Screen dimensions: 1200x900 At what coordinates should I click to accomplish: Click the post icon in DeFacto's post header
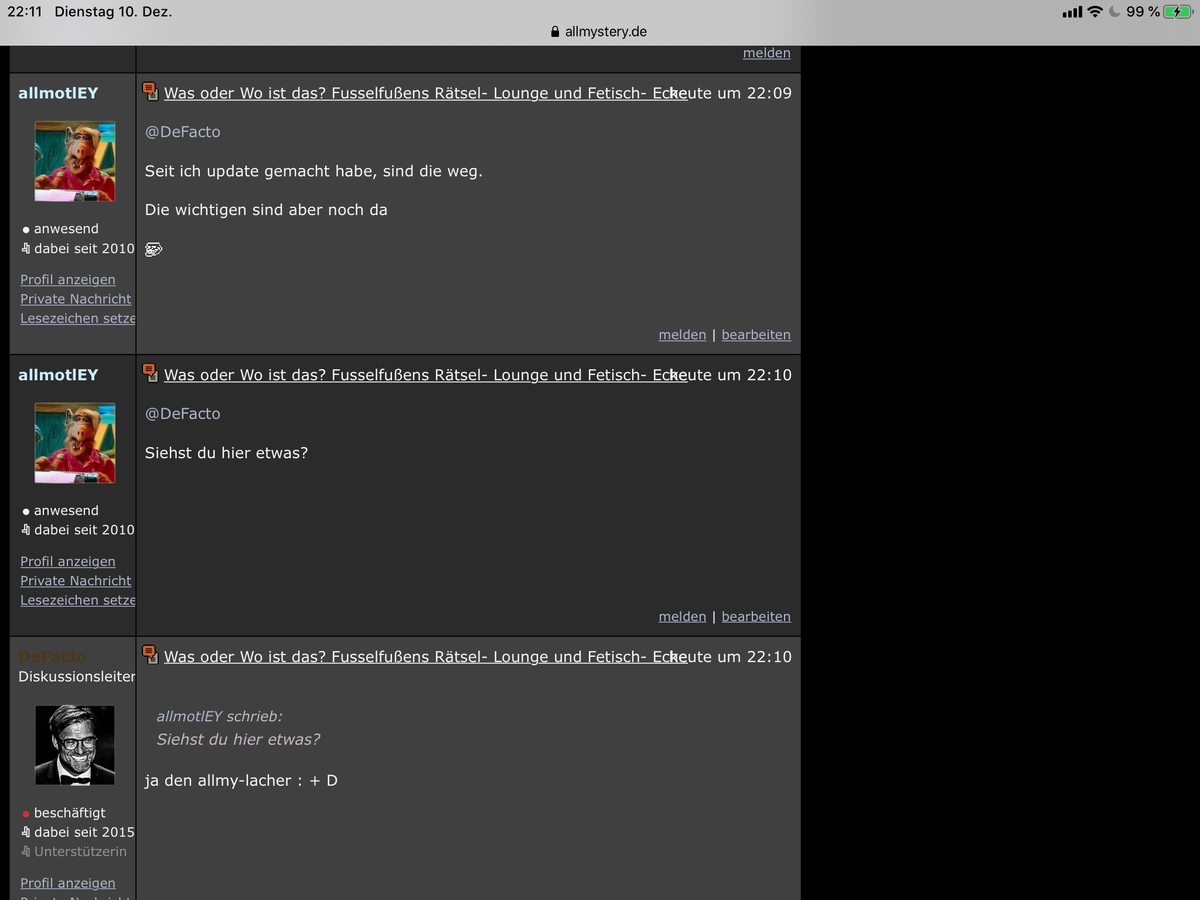tap(151, 655)
